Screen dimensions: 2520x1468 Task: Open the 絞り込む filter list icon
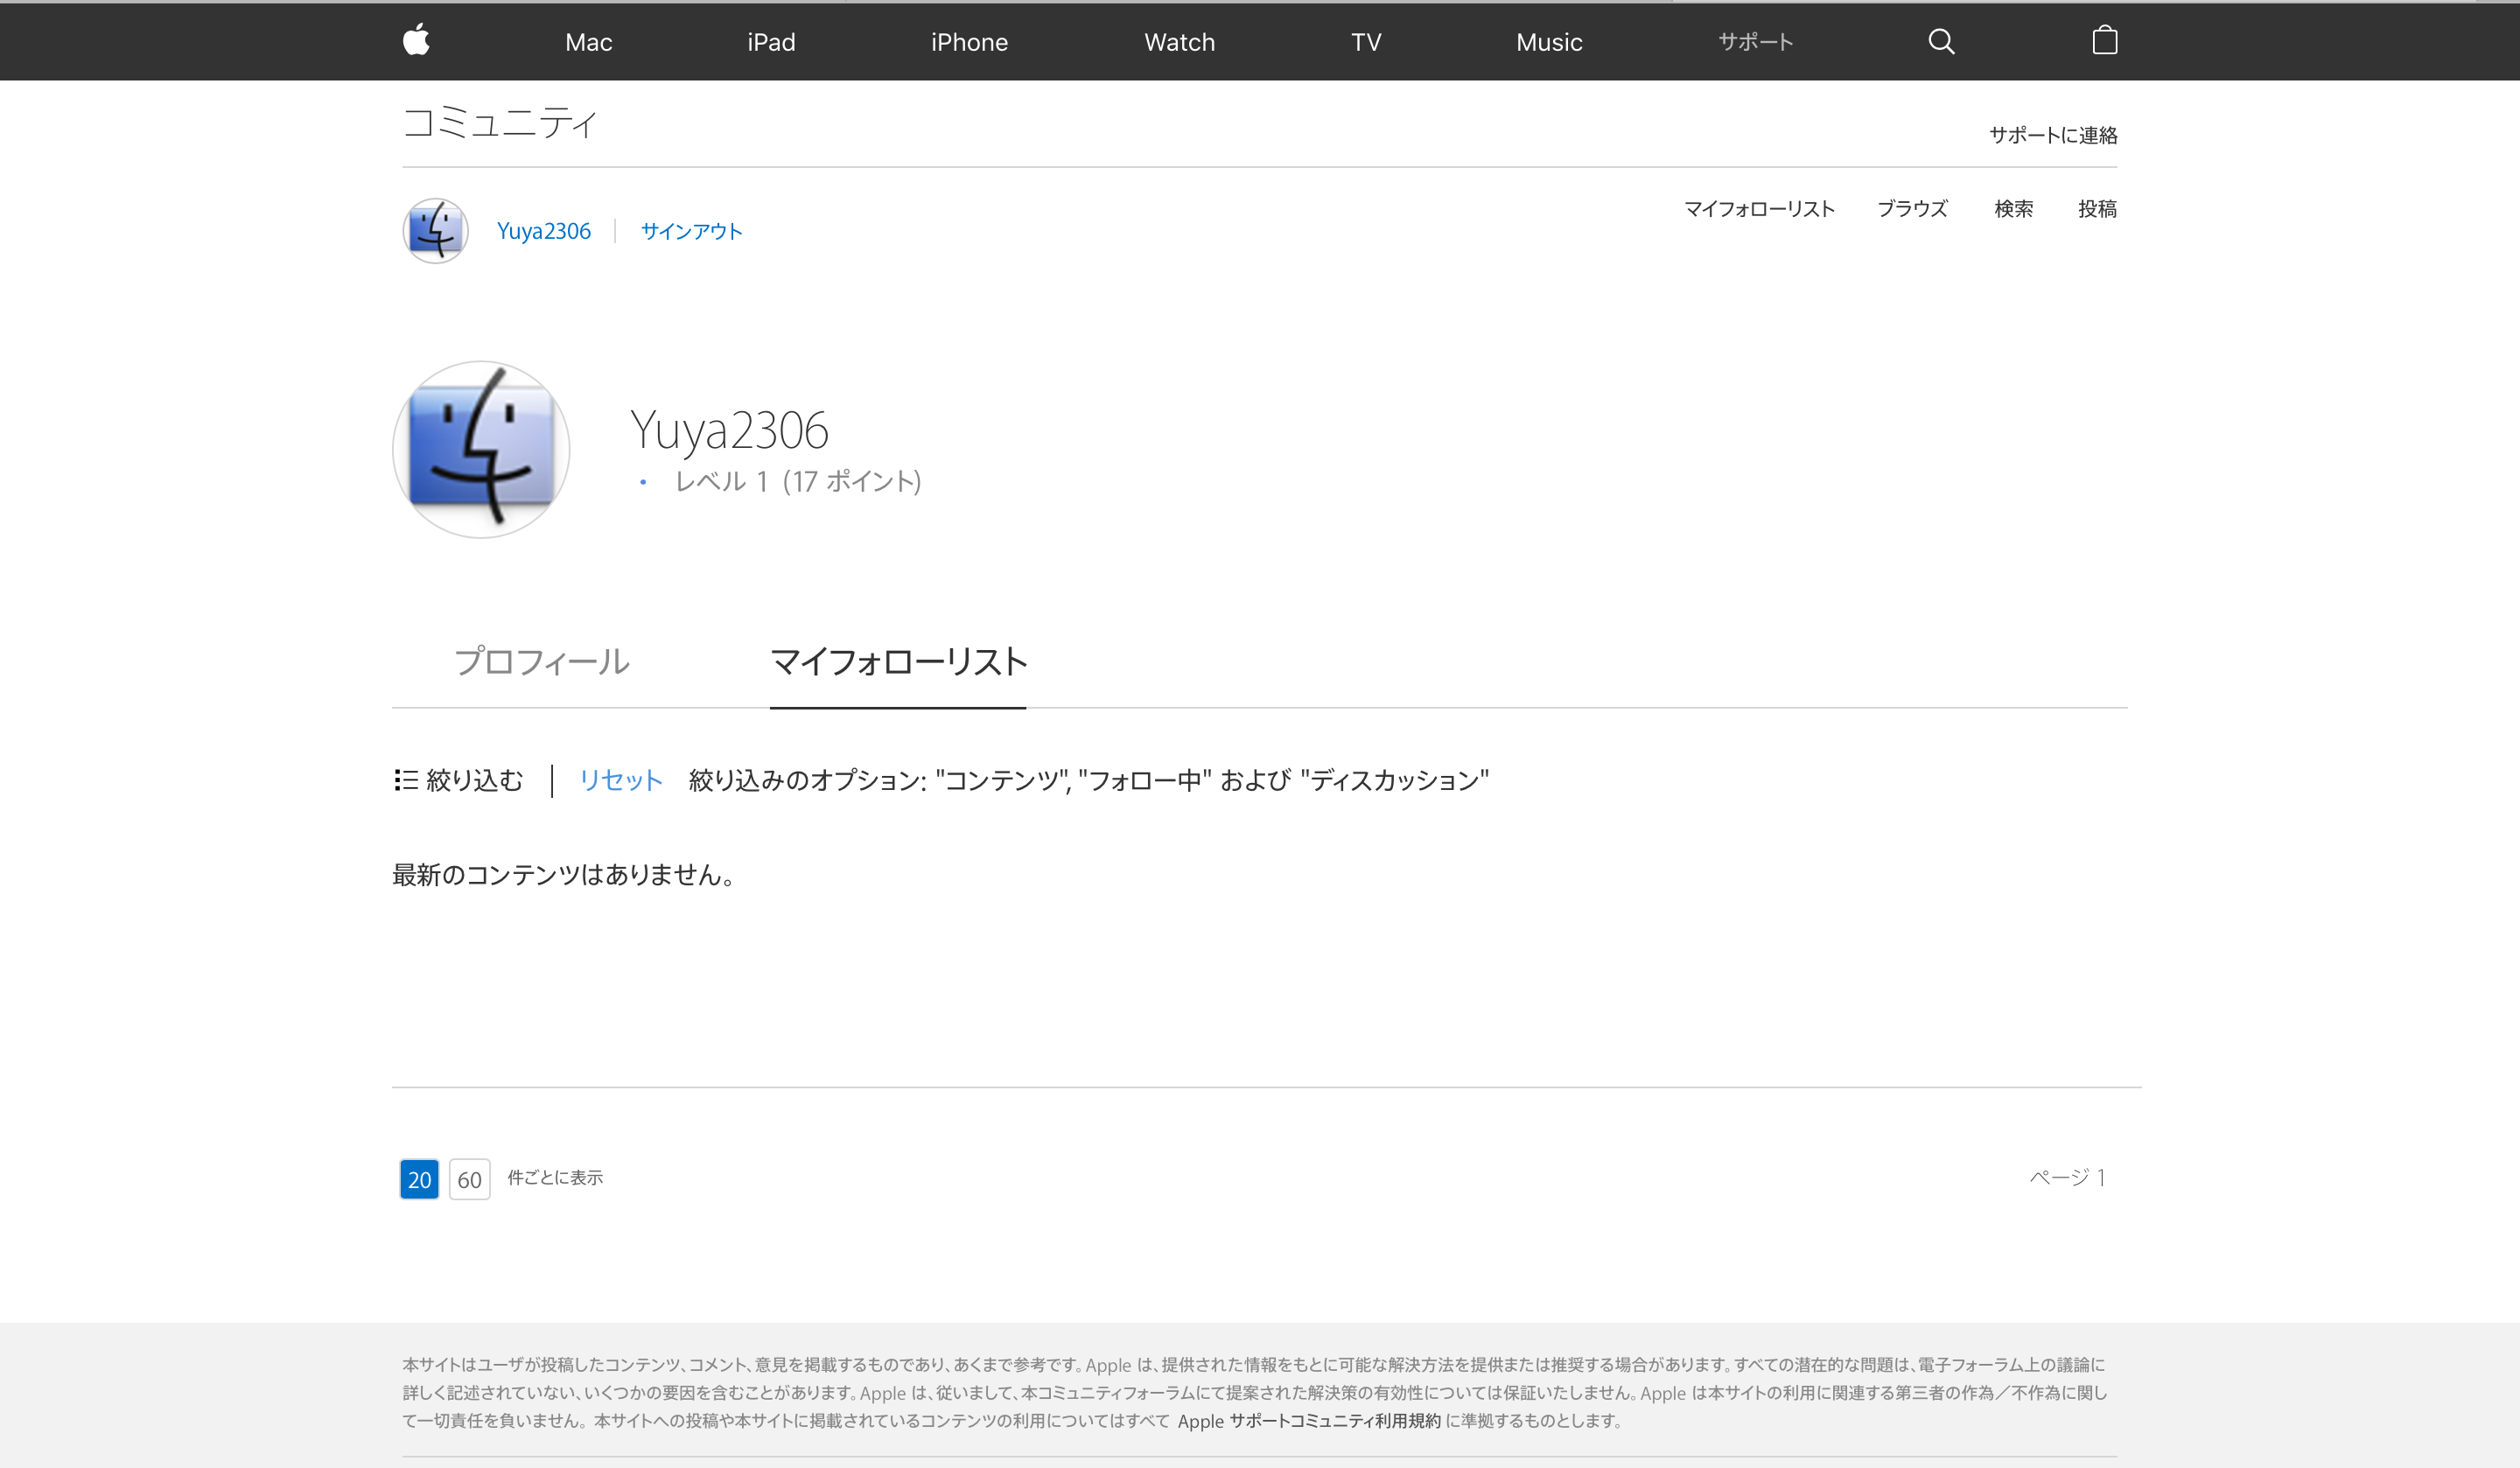406,780
